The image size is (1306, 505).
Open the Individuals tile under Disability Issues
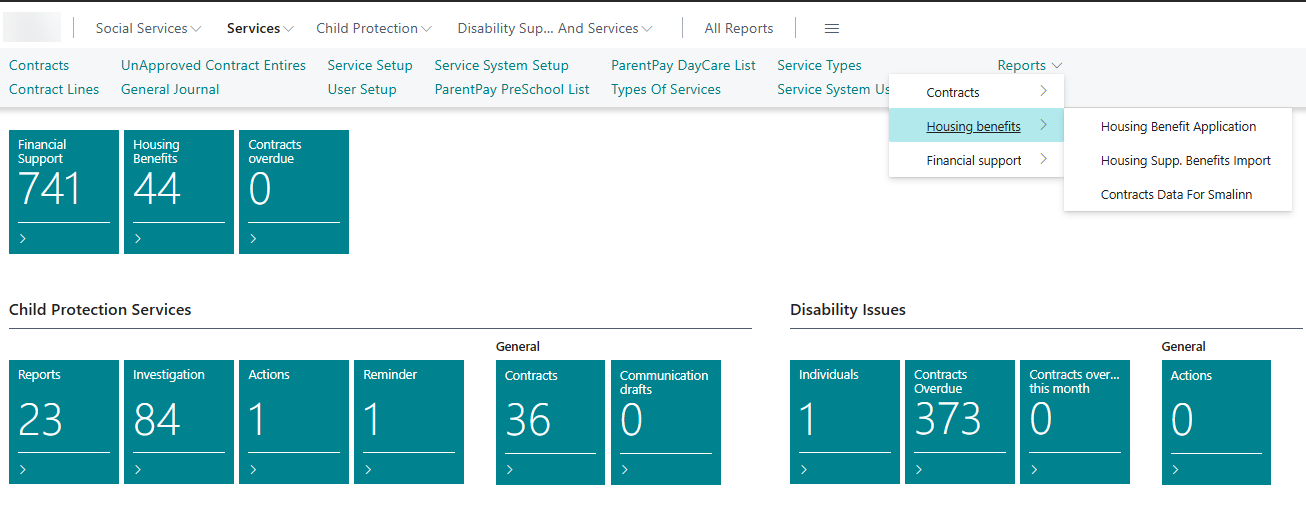click(x=844, y=420)
